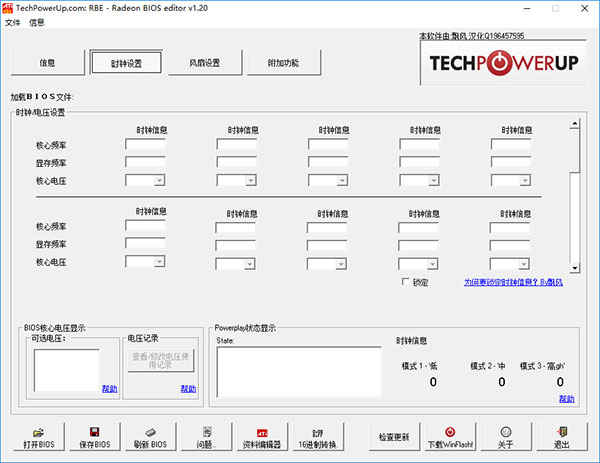The height and width of the screenshot is (463, 600).
Task: Click scrollbar up arrow in clock panel
Action: (x=574, y=124)
